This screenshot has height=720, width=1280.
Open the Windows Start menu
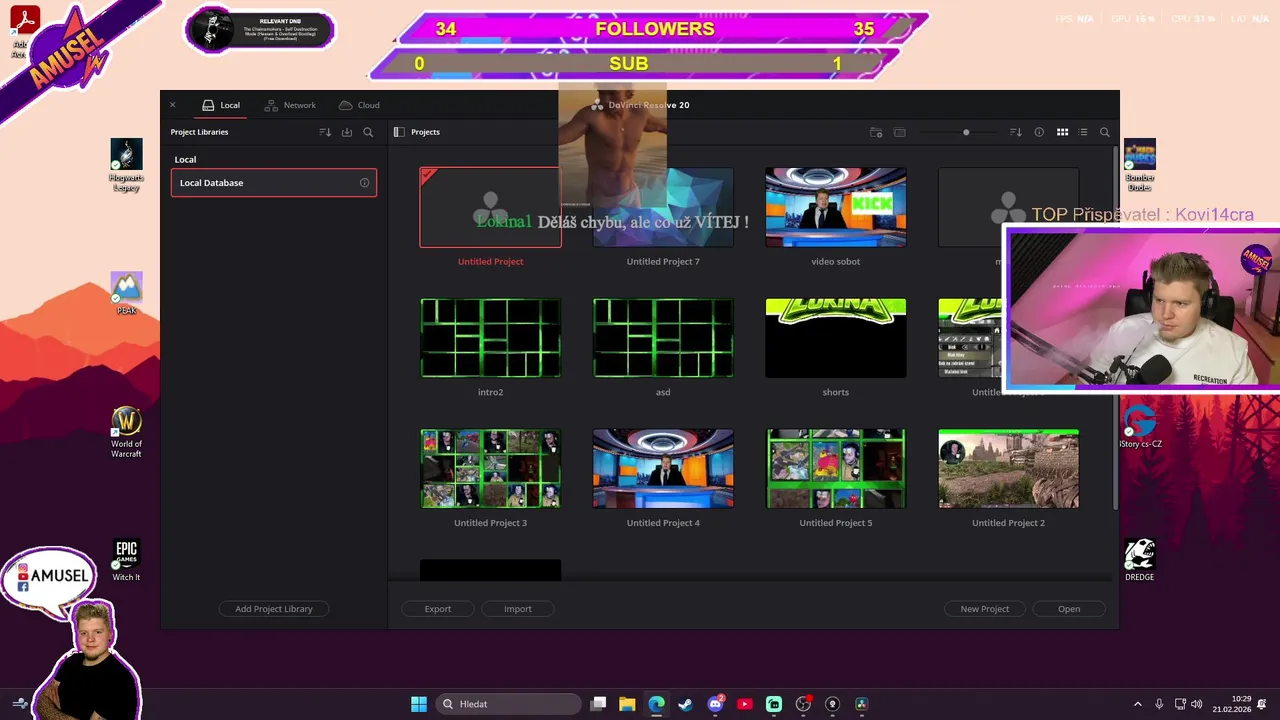click(x=419, y=704)
